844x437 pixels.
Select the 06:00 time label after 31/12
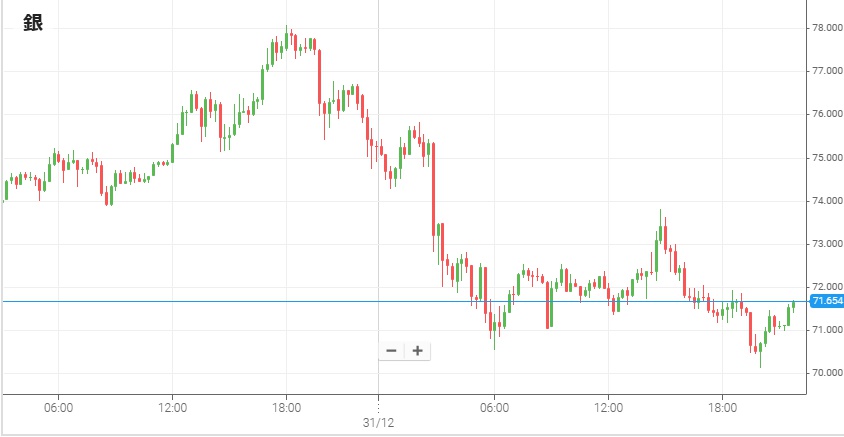point(494,408)
